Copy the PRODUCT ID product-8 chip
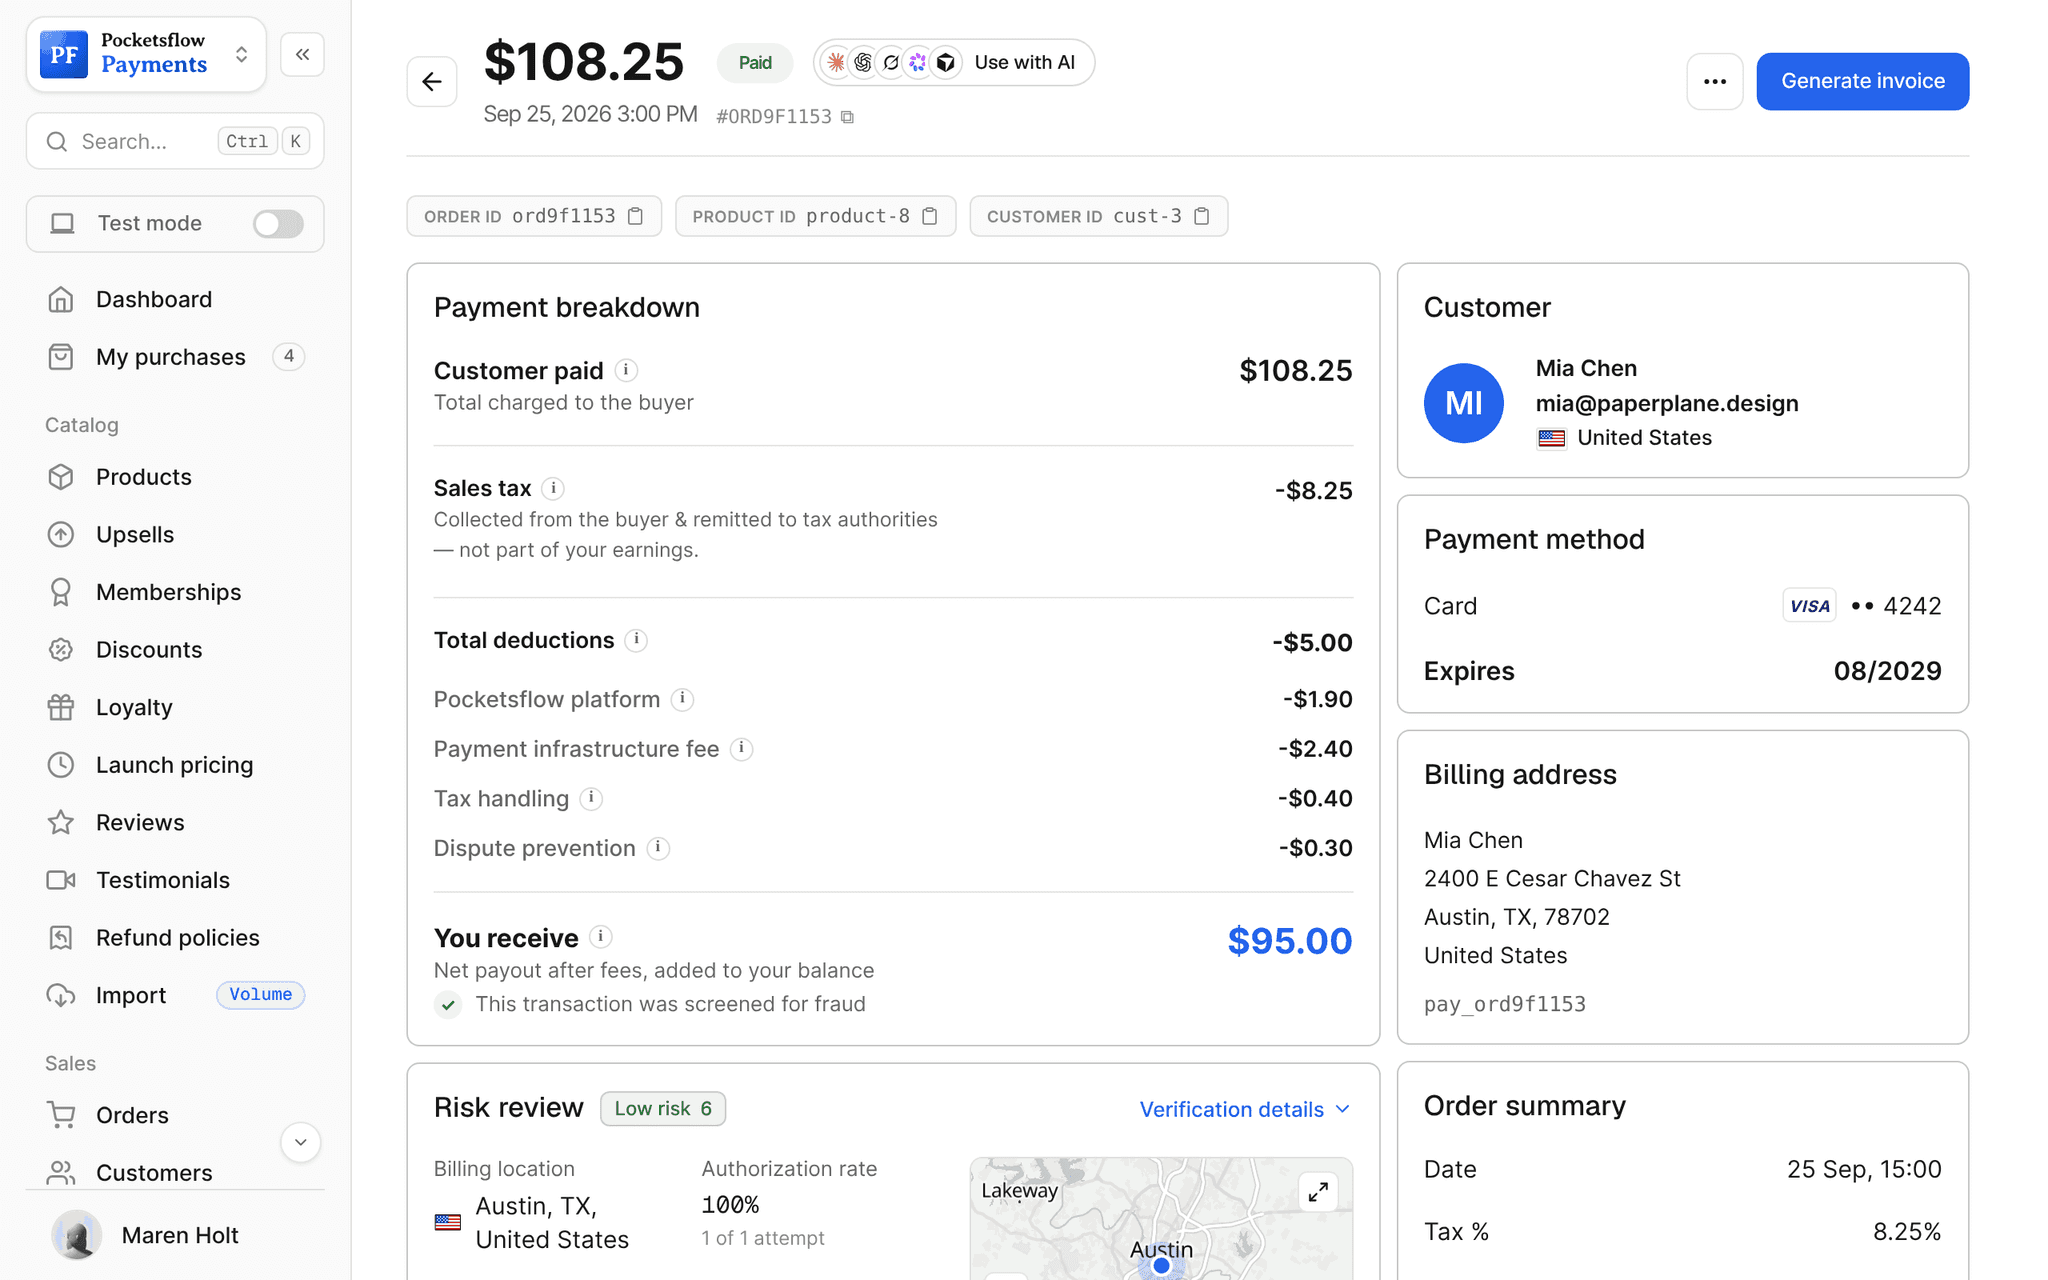Viewport: 2048px width, 1280px height. coord(930,216)
